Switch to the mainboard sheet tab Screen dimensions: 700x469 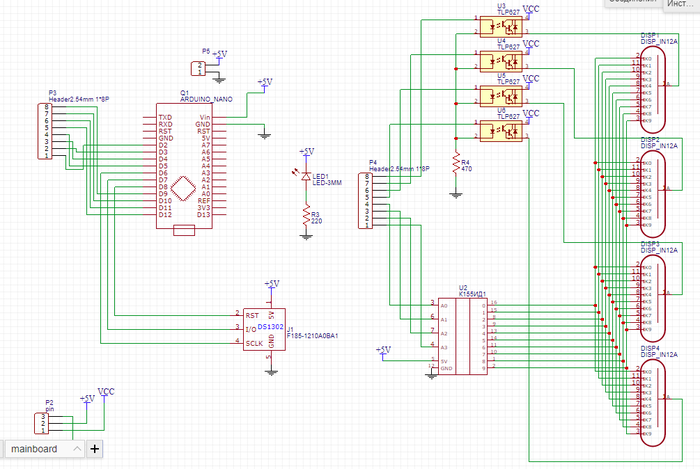point(36,450)
